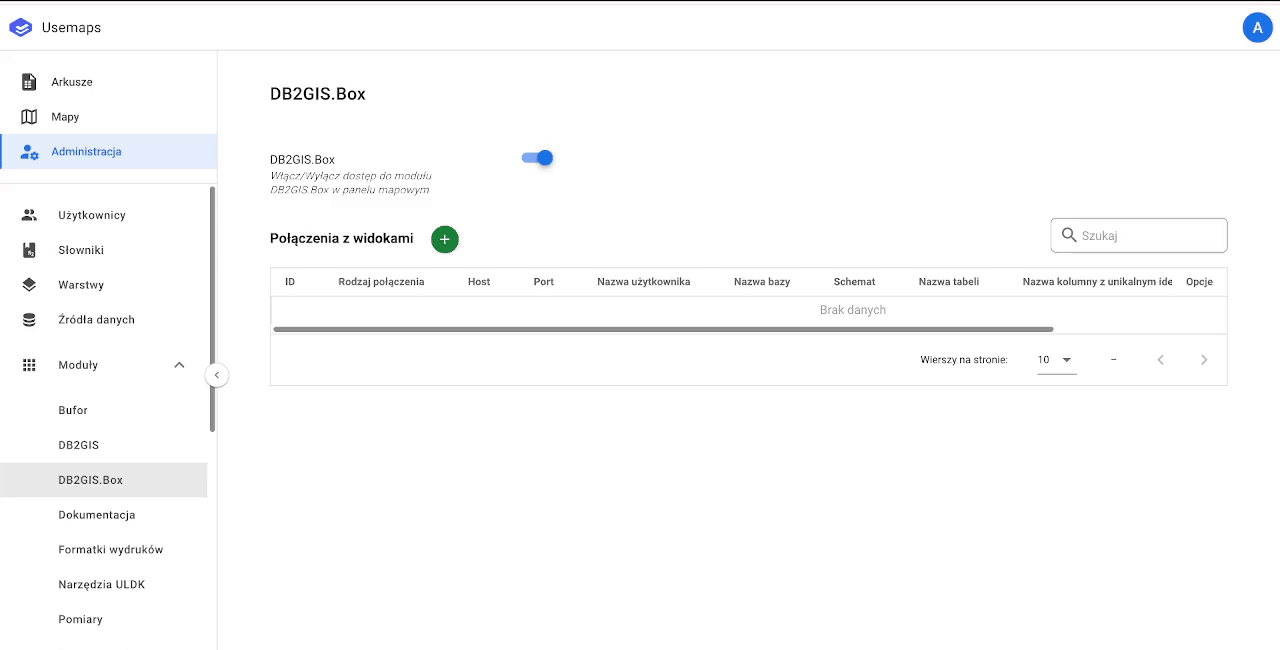Image resolution: width=1280 pixels, height=650 pixels.
Task: Collapse the Moduły section chevron
Action: coord(179,365)
